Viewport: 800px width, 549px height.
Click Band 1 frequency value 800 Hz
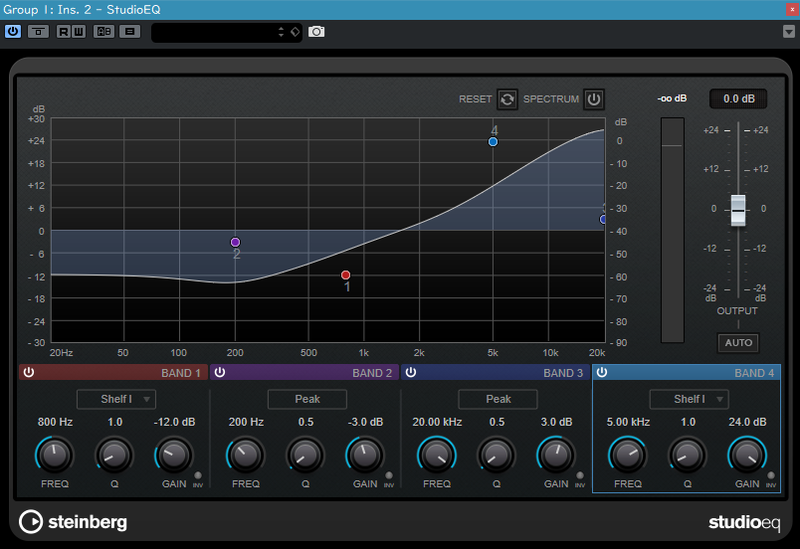(55, 422)
